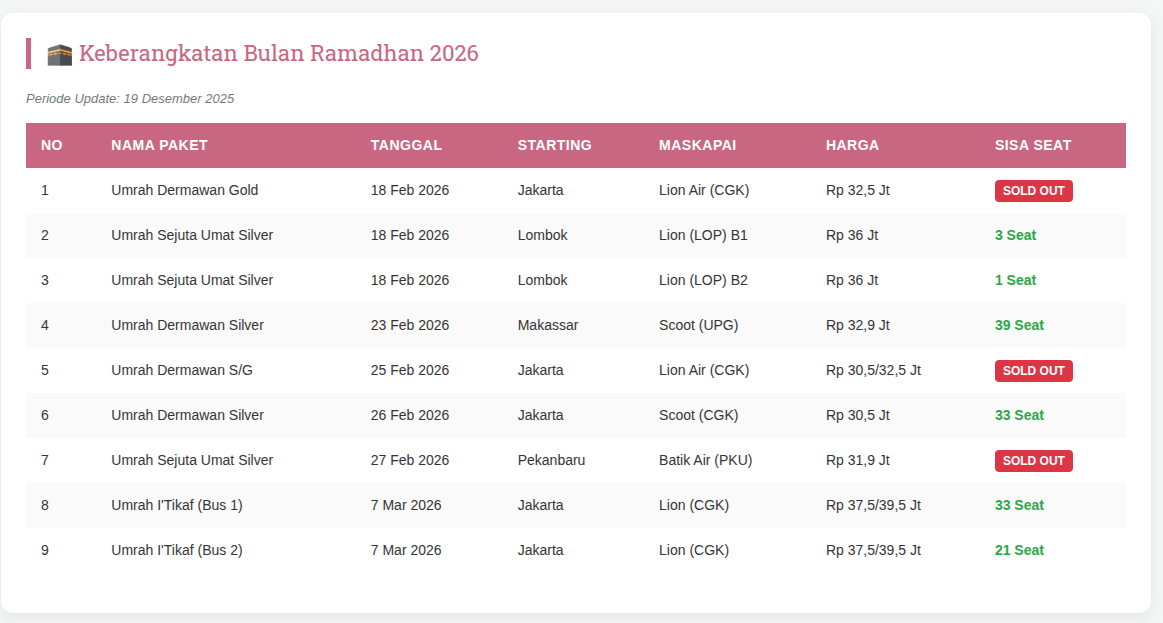The image size is (1163, 623).
Task: Select the green 39 Seat indicator for Makassar
Action: (x=1019, y=325)
